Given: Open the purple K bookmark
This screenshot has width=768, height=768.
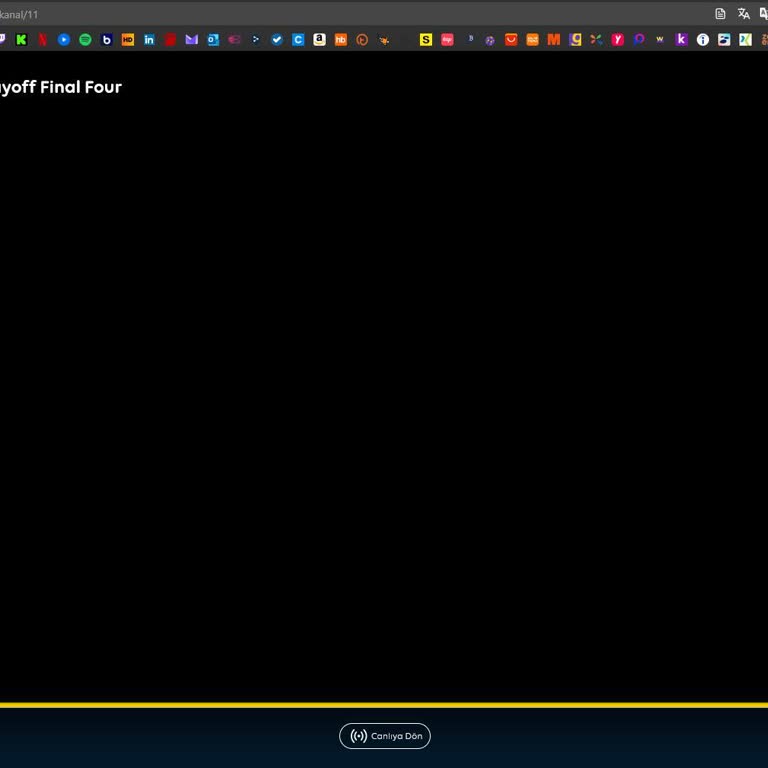Looking at the screenshot, I should [682, 40].
